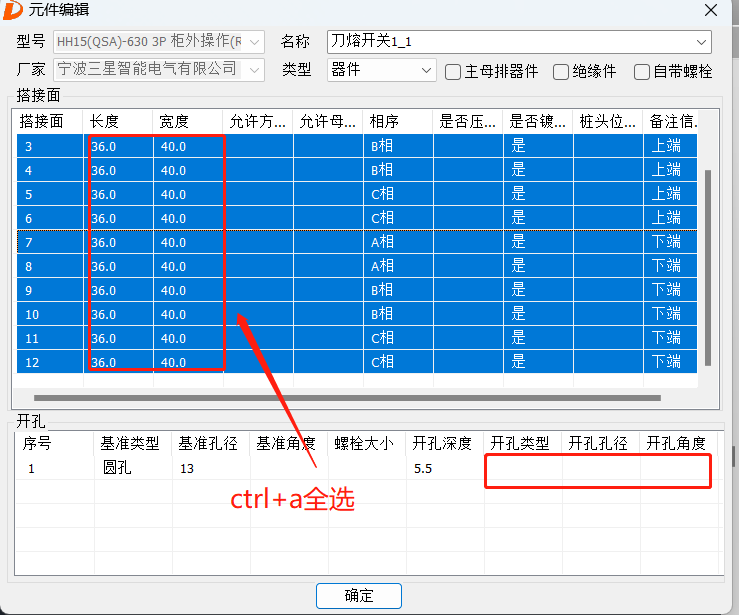Click the 名称 field text 刀熔开关1_1
The width and height of the screenshot is (739, 615).
[371, 41]
